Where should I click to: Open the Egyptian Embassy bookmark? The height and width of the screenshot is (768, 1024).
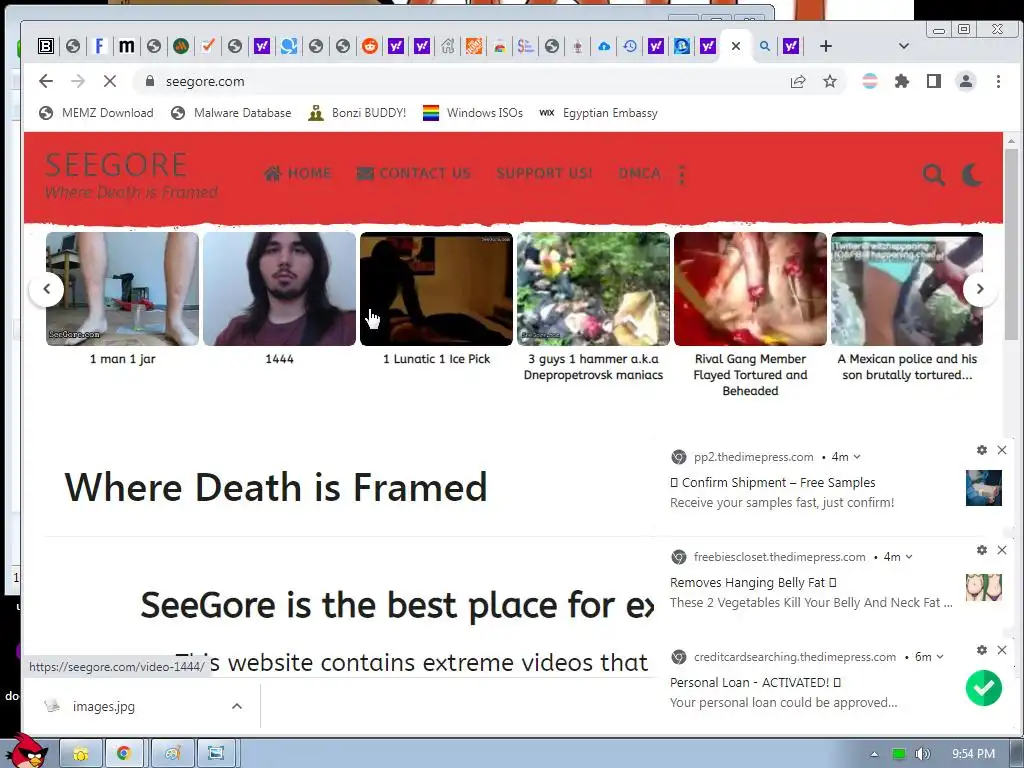(x=598, y=113)
